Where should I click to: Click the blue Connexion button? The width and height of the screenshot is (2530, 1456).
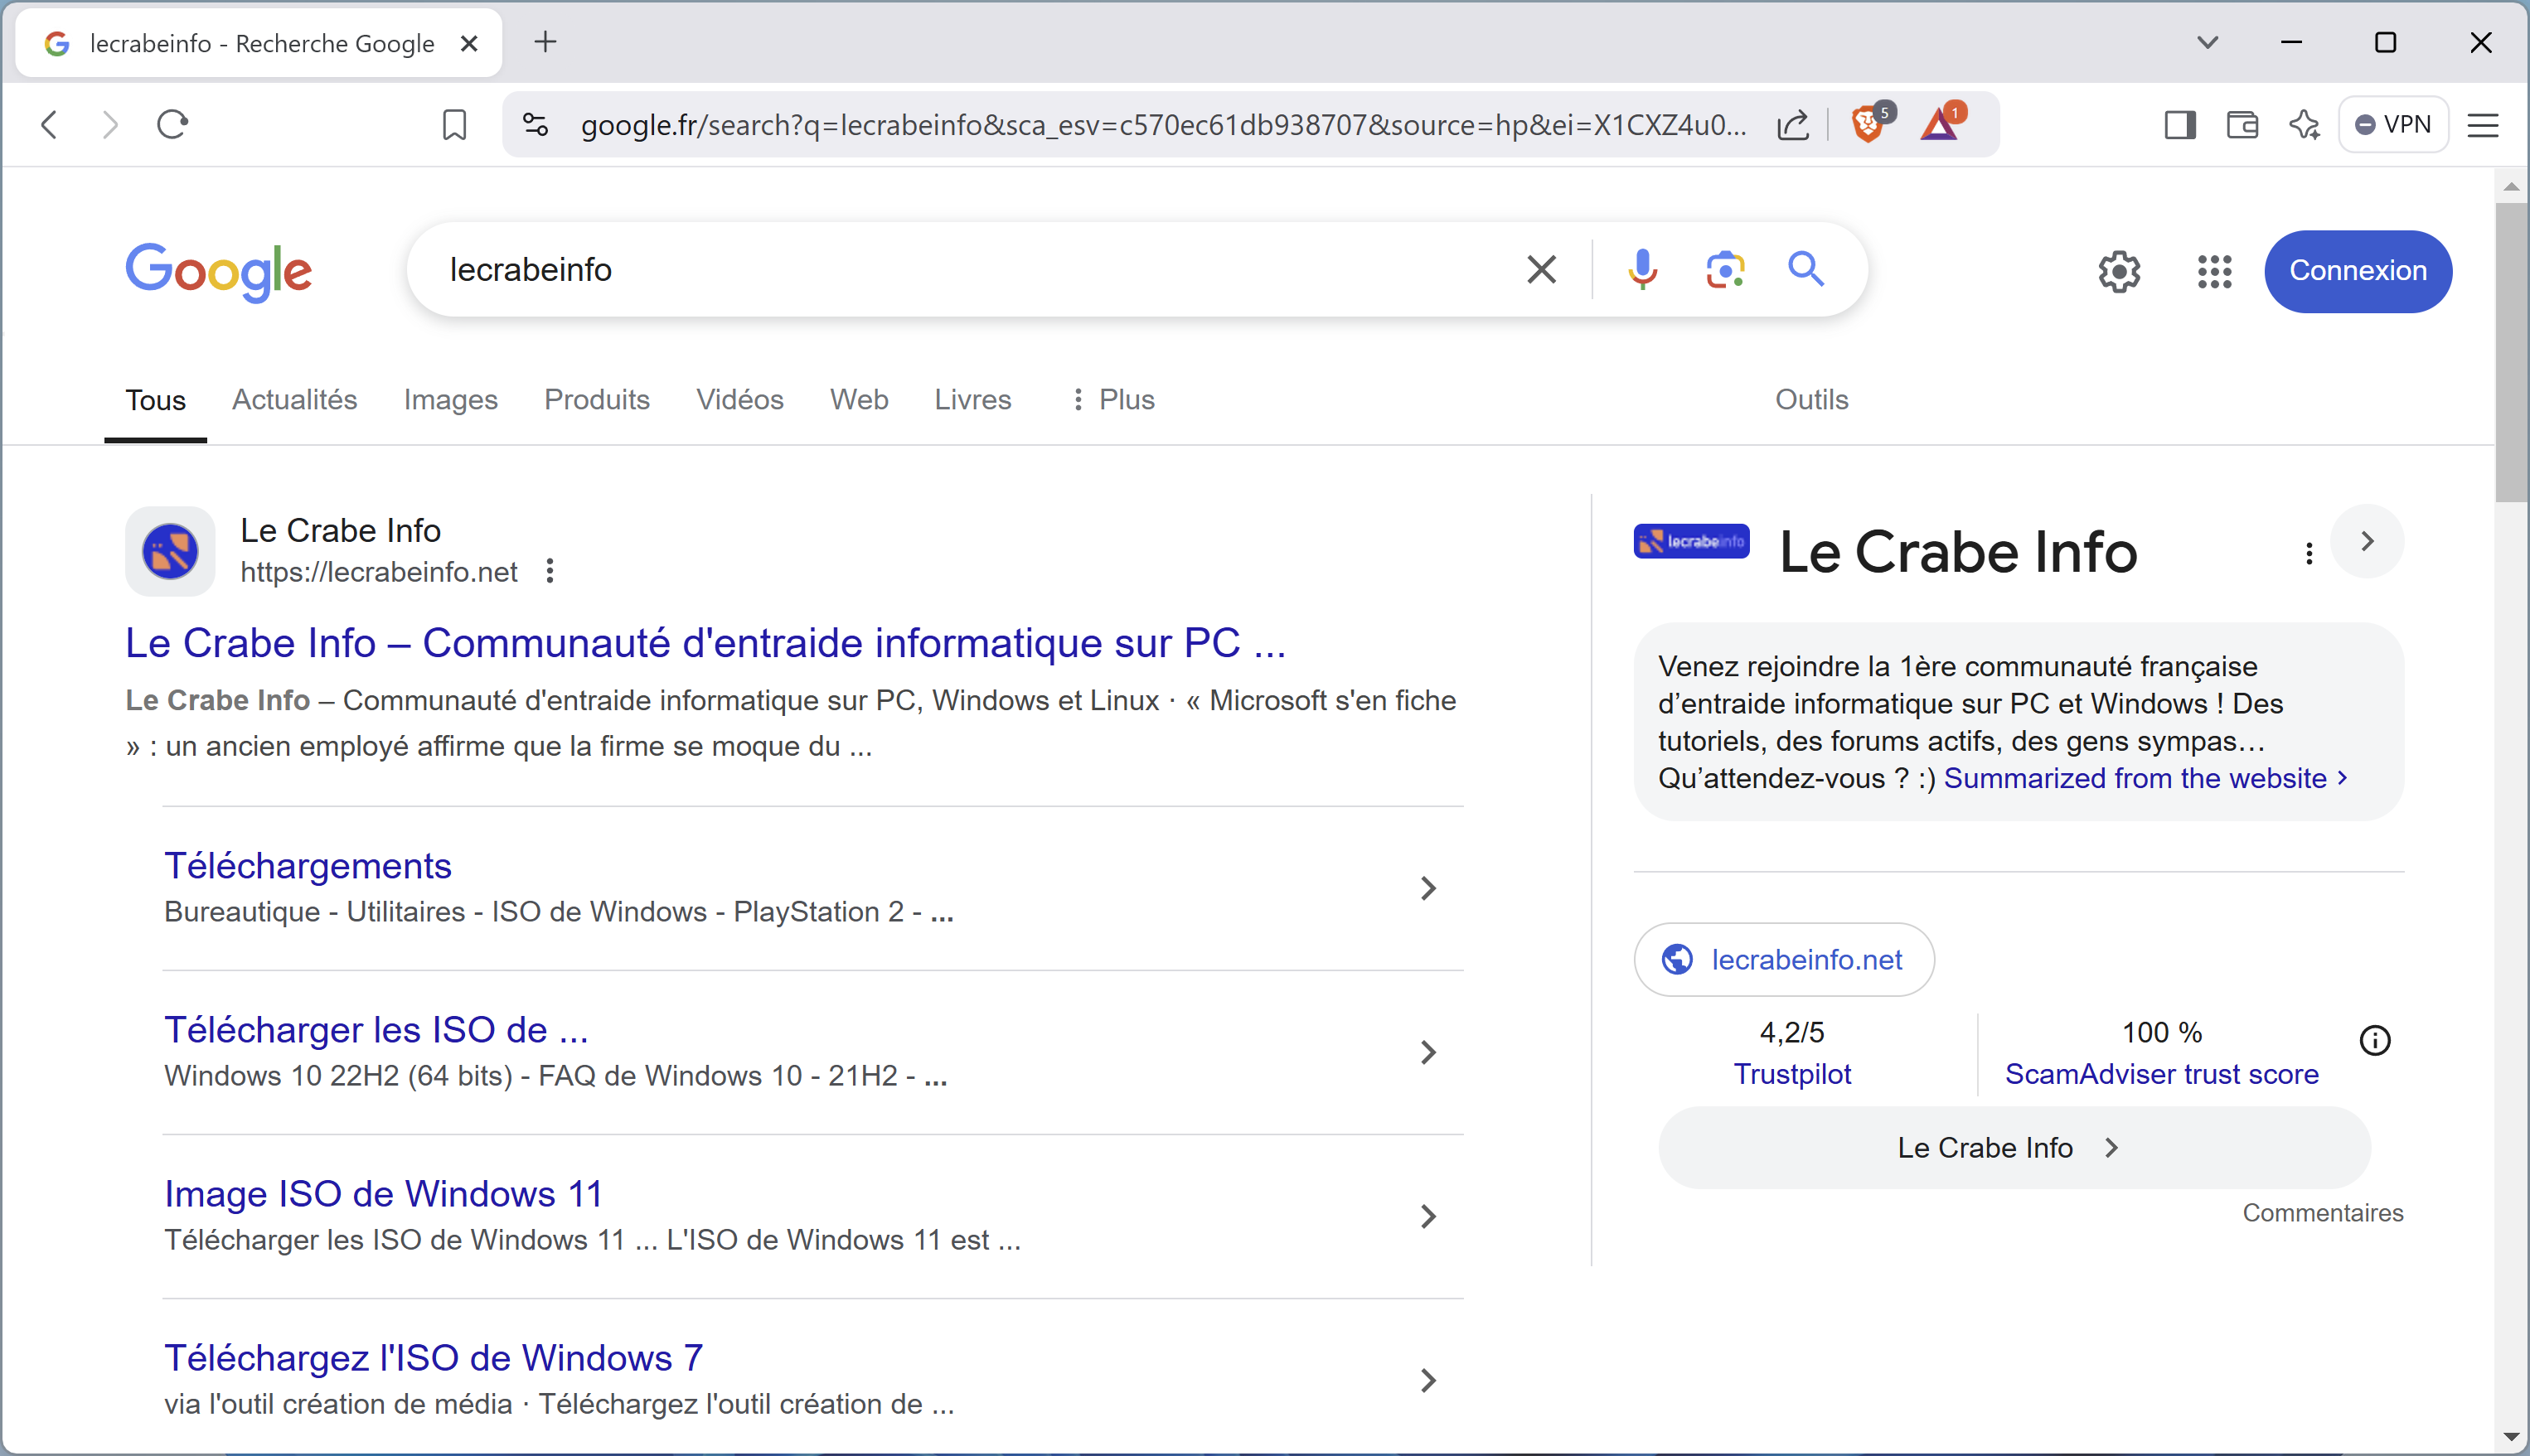2357,271
